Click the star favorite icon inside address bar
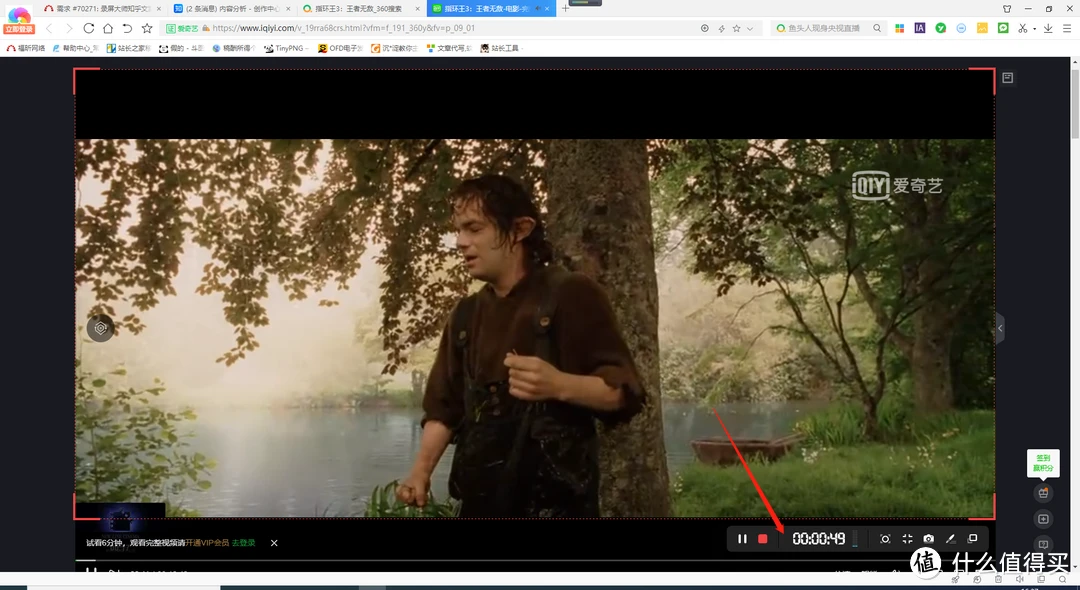Image resolution: width=1080 pixels, height=590 pixels. click(736, 28)
